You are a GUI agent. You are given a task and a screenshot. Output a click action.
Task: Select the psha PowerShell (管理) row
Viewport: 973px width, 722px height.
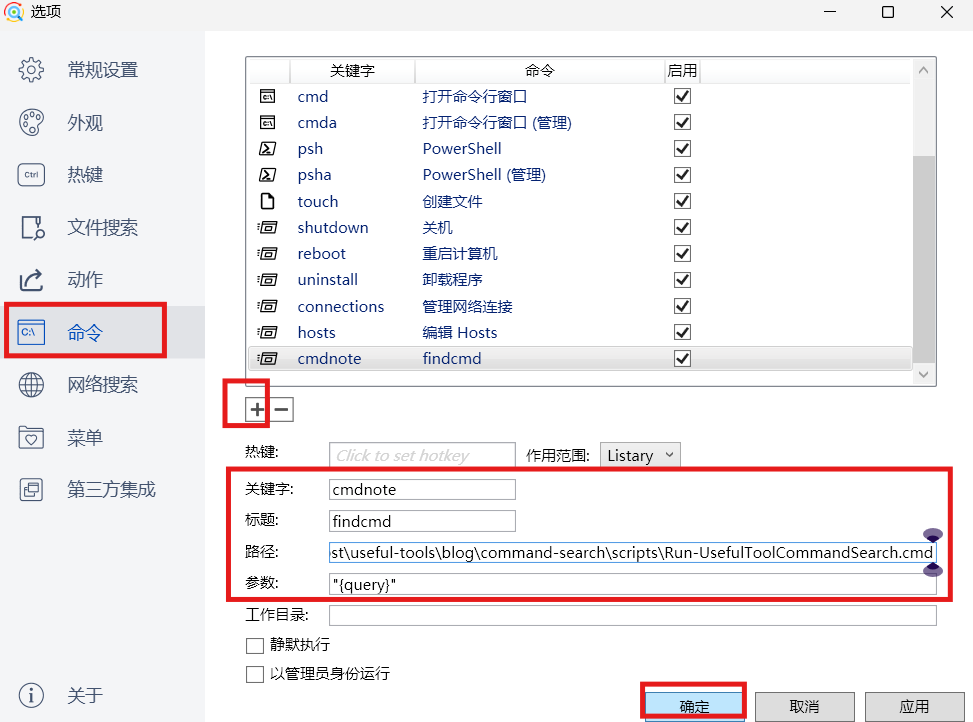tap(580, 175)
